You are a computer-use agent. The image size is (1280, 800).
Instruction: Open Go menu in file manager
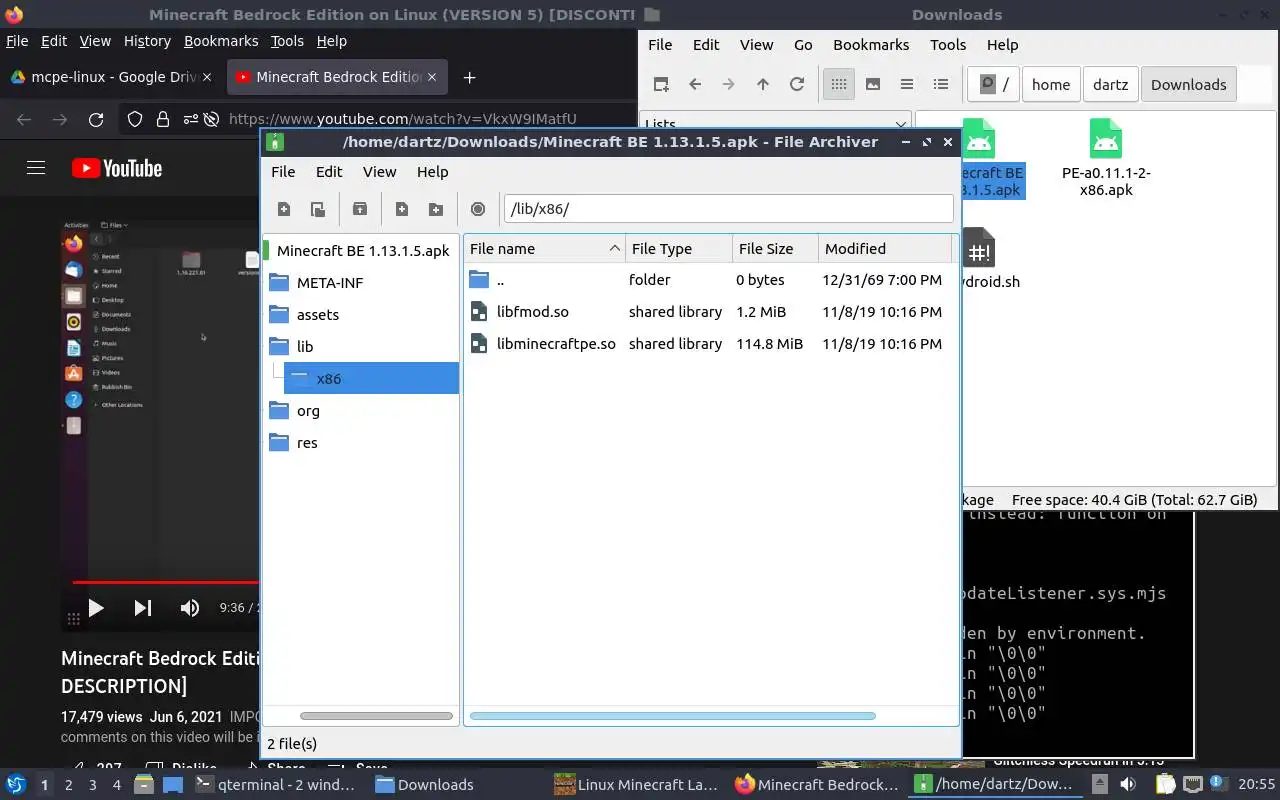[x=803, y=45]
